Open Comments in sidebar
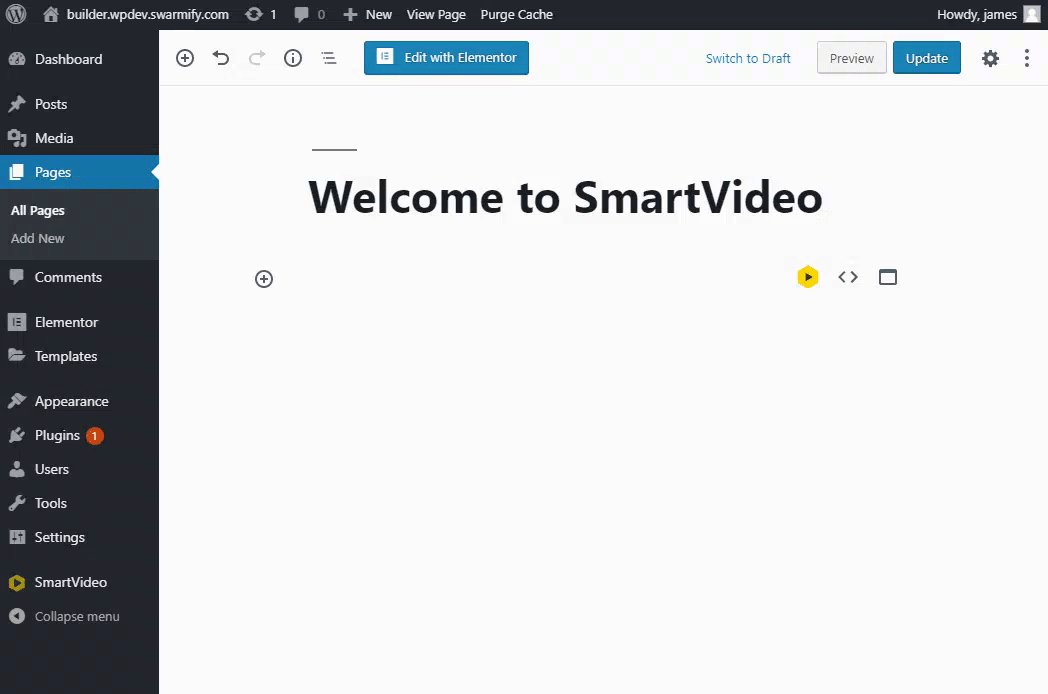The height and width of the screenshot is (694, 1048). (79, 277)
